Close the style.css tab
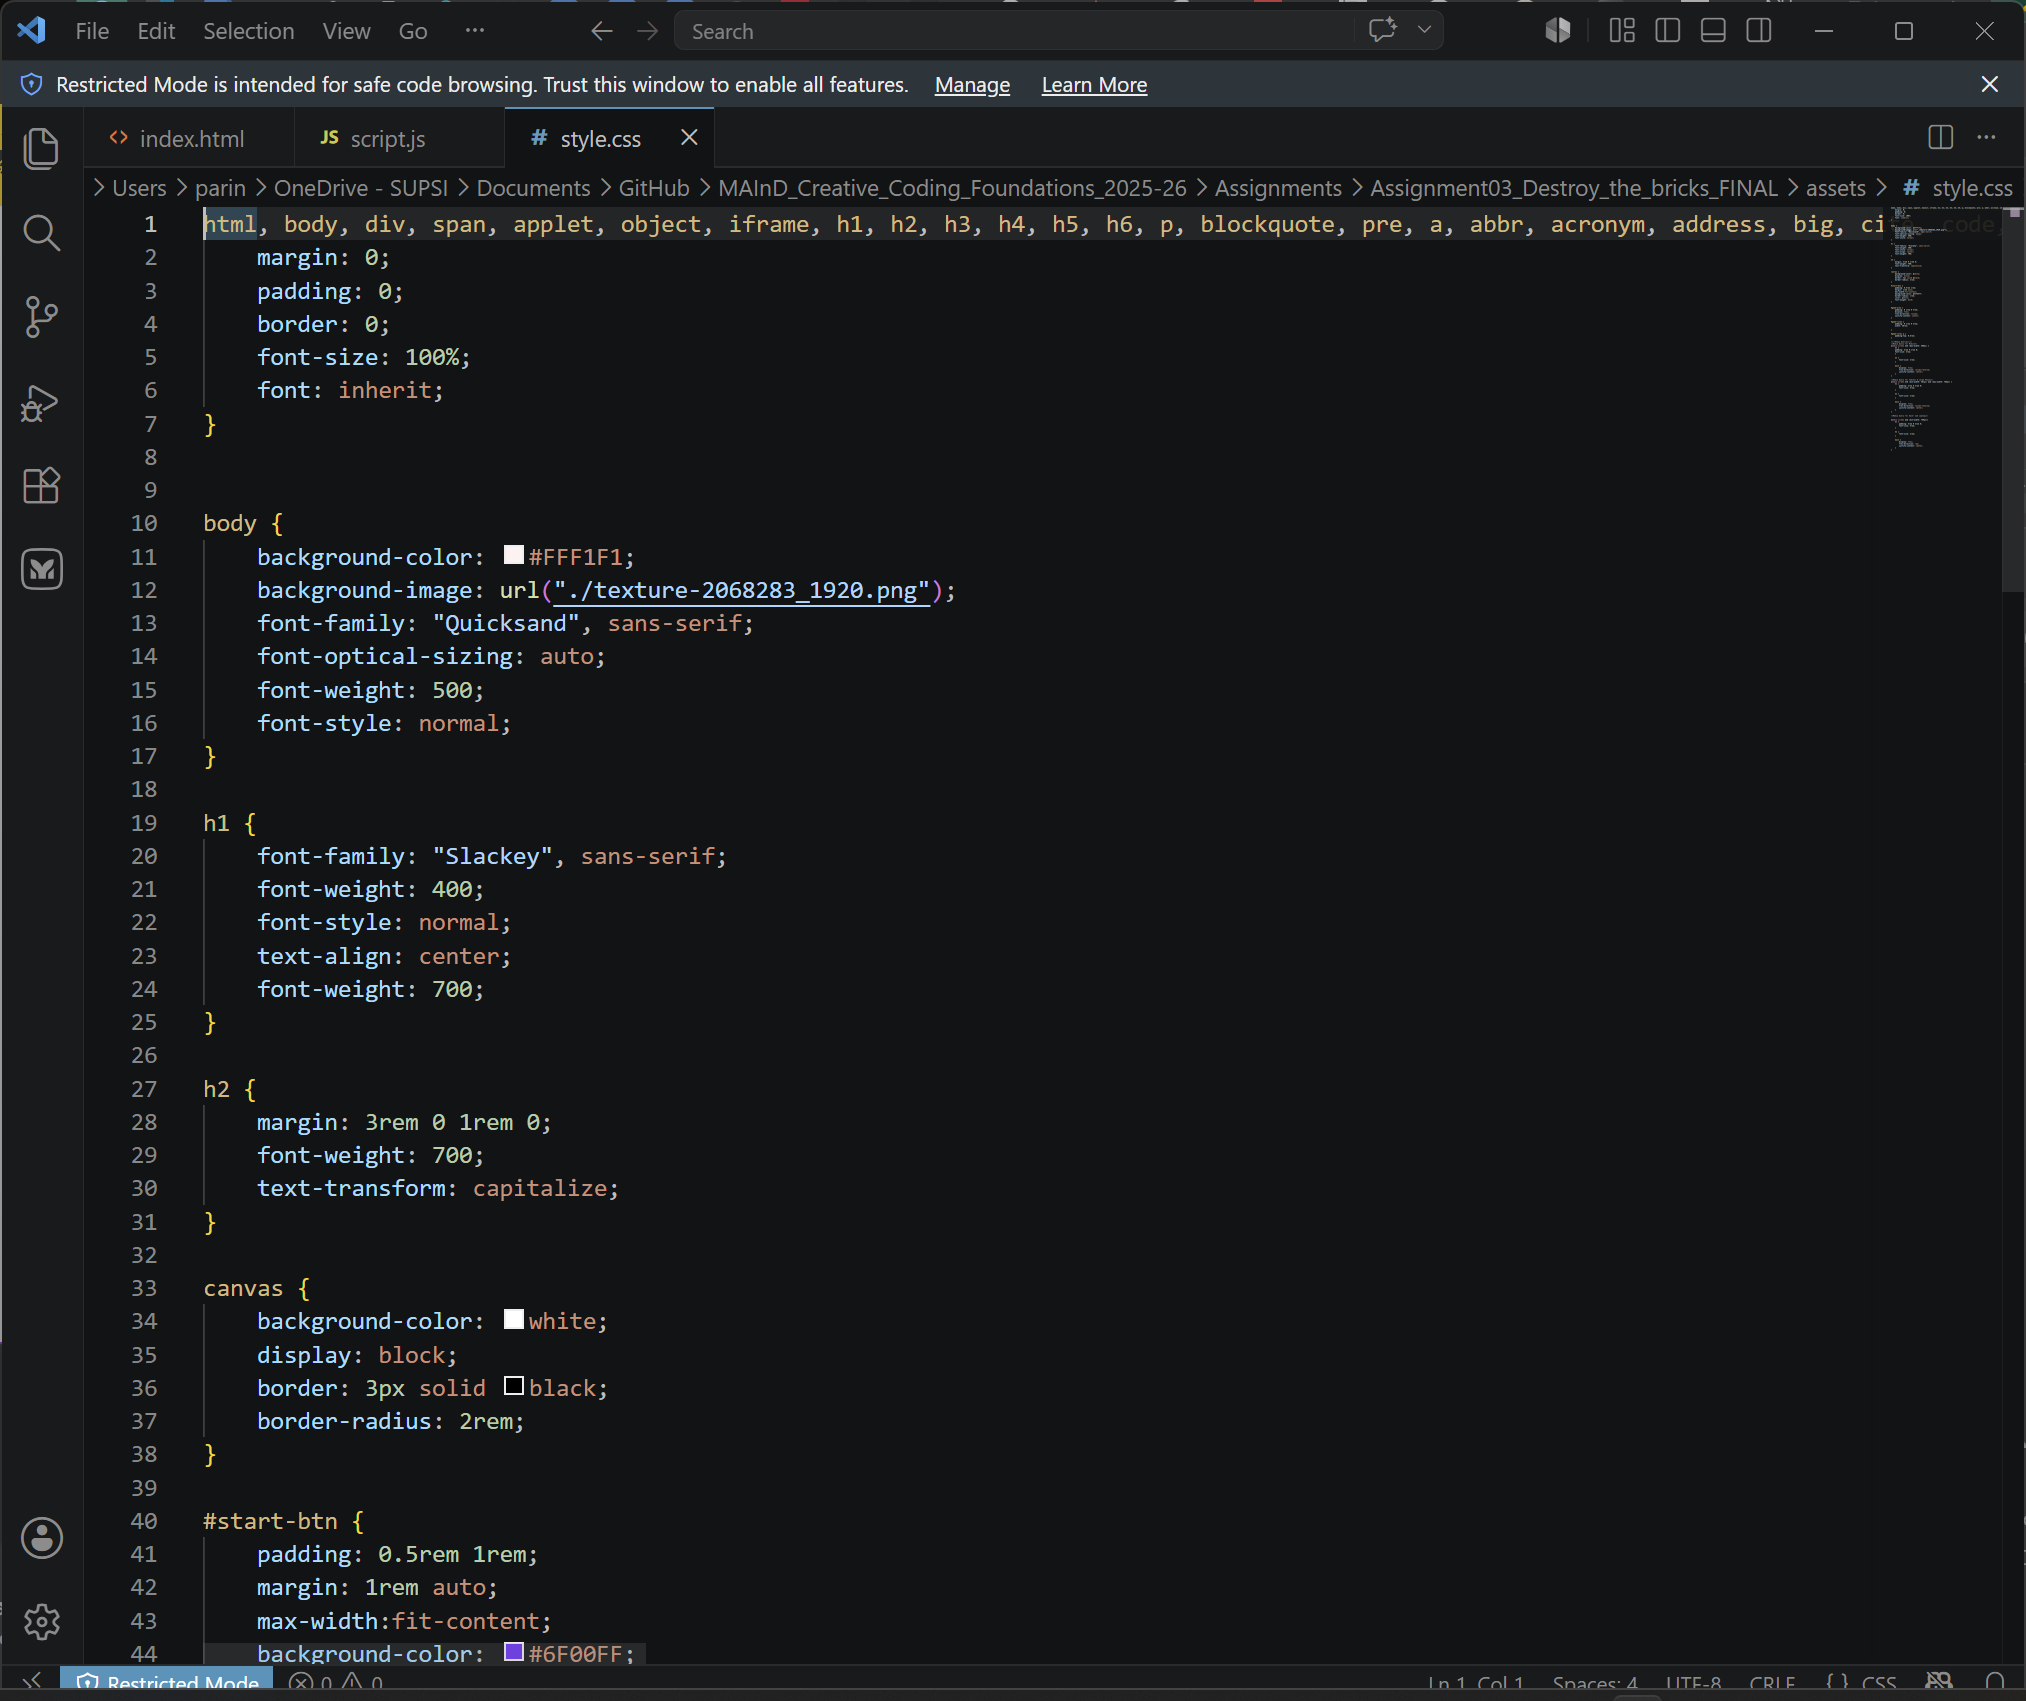 [x=689, y=138]
